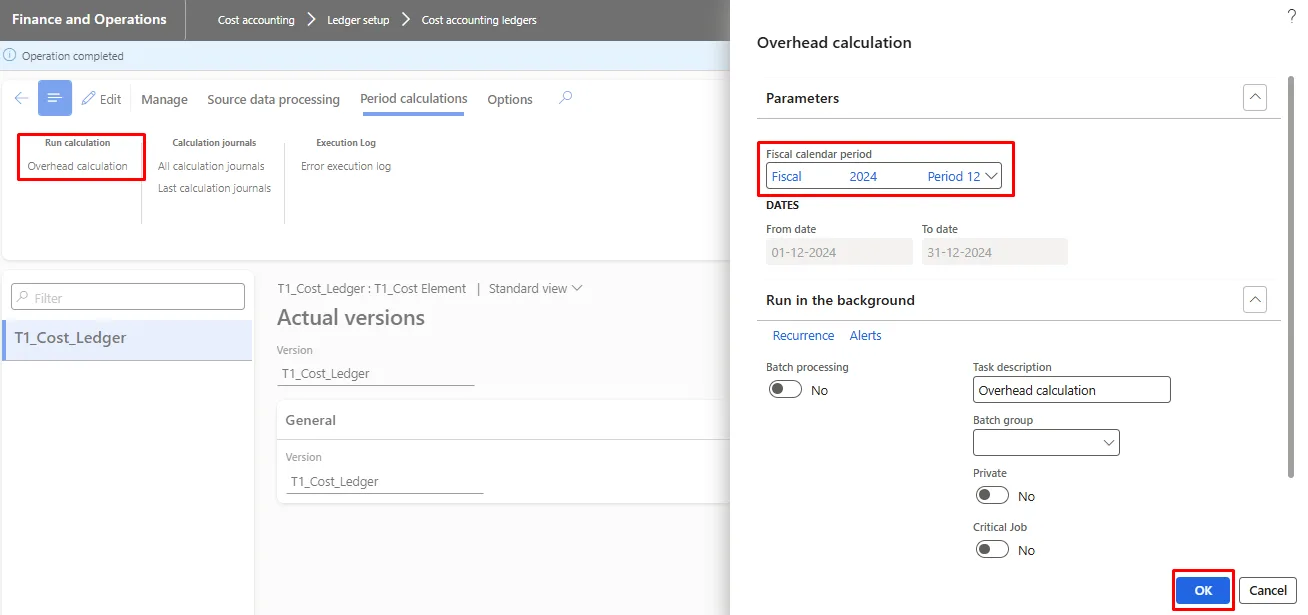Open the Standard view dropdown
1308x615 pixels.
click(535, 288)
